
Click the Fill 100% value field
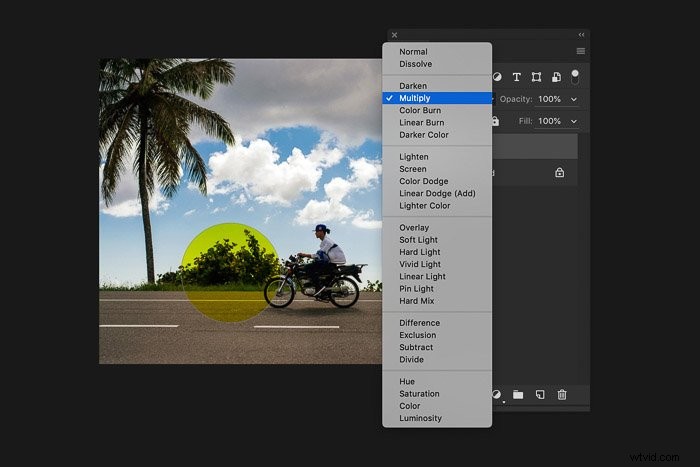coord(550,121)
